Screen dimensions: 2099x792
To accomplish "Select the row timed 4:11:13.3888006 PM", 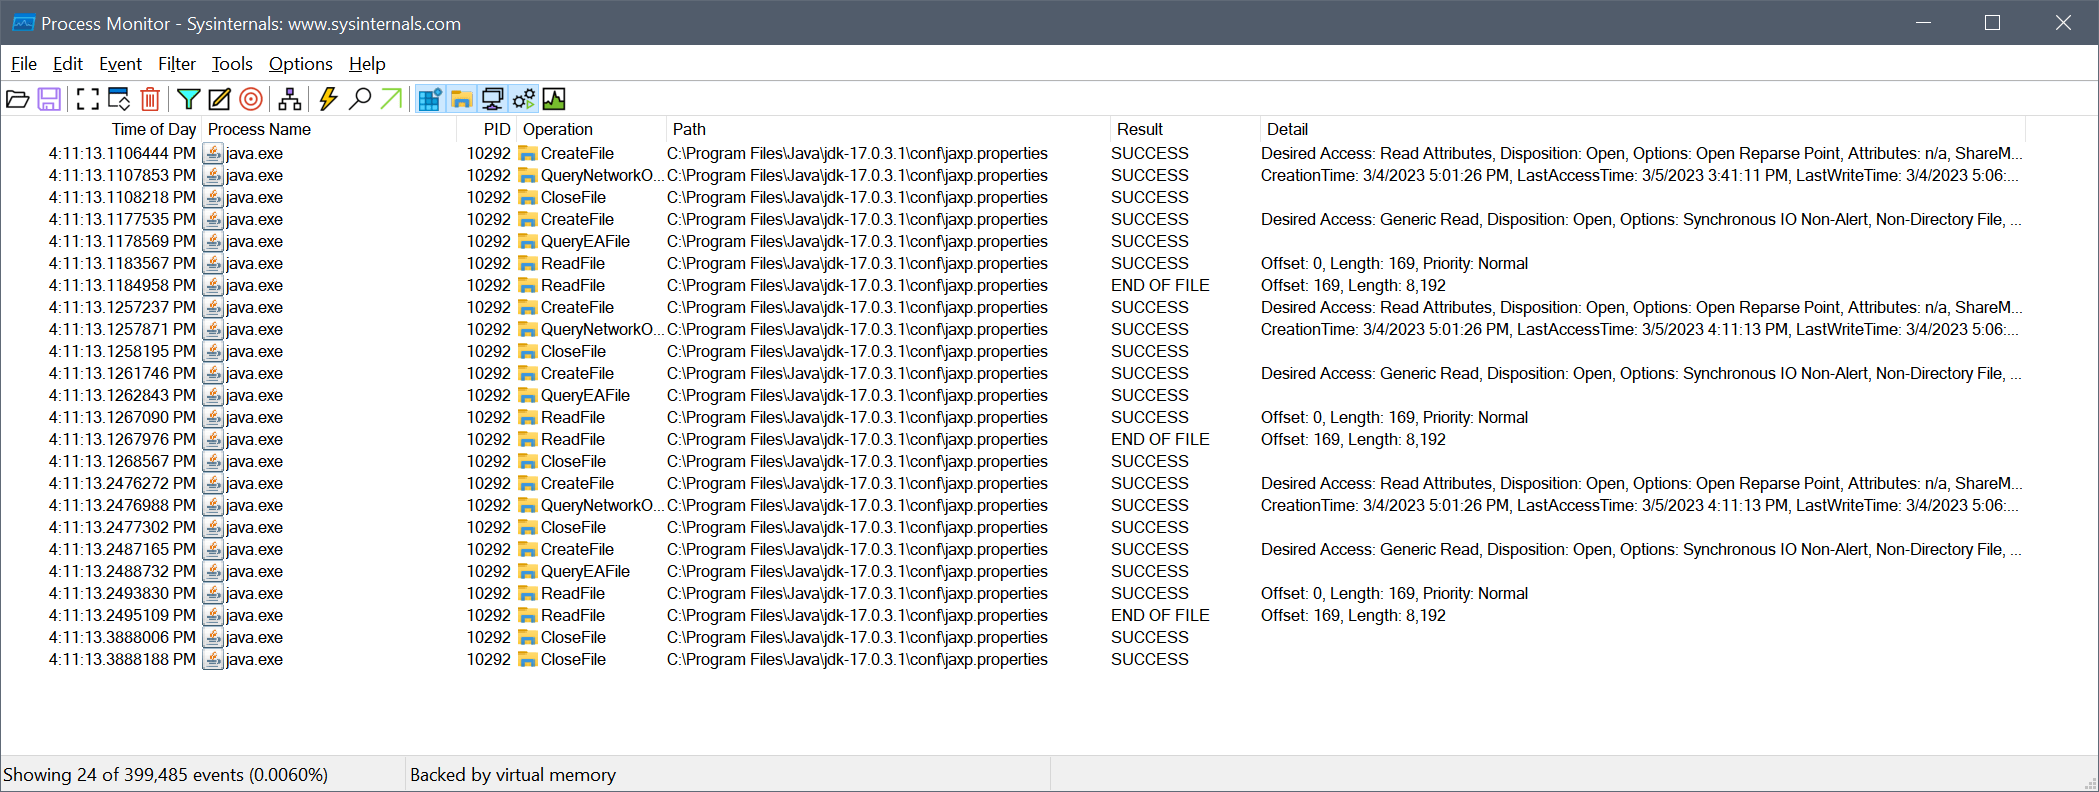I will (x=1013, y=637).
